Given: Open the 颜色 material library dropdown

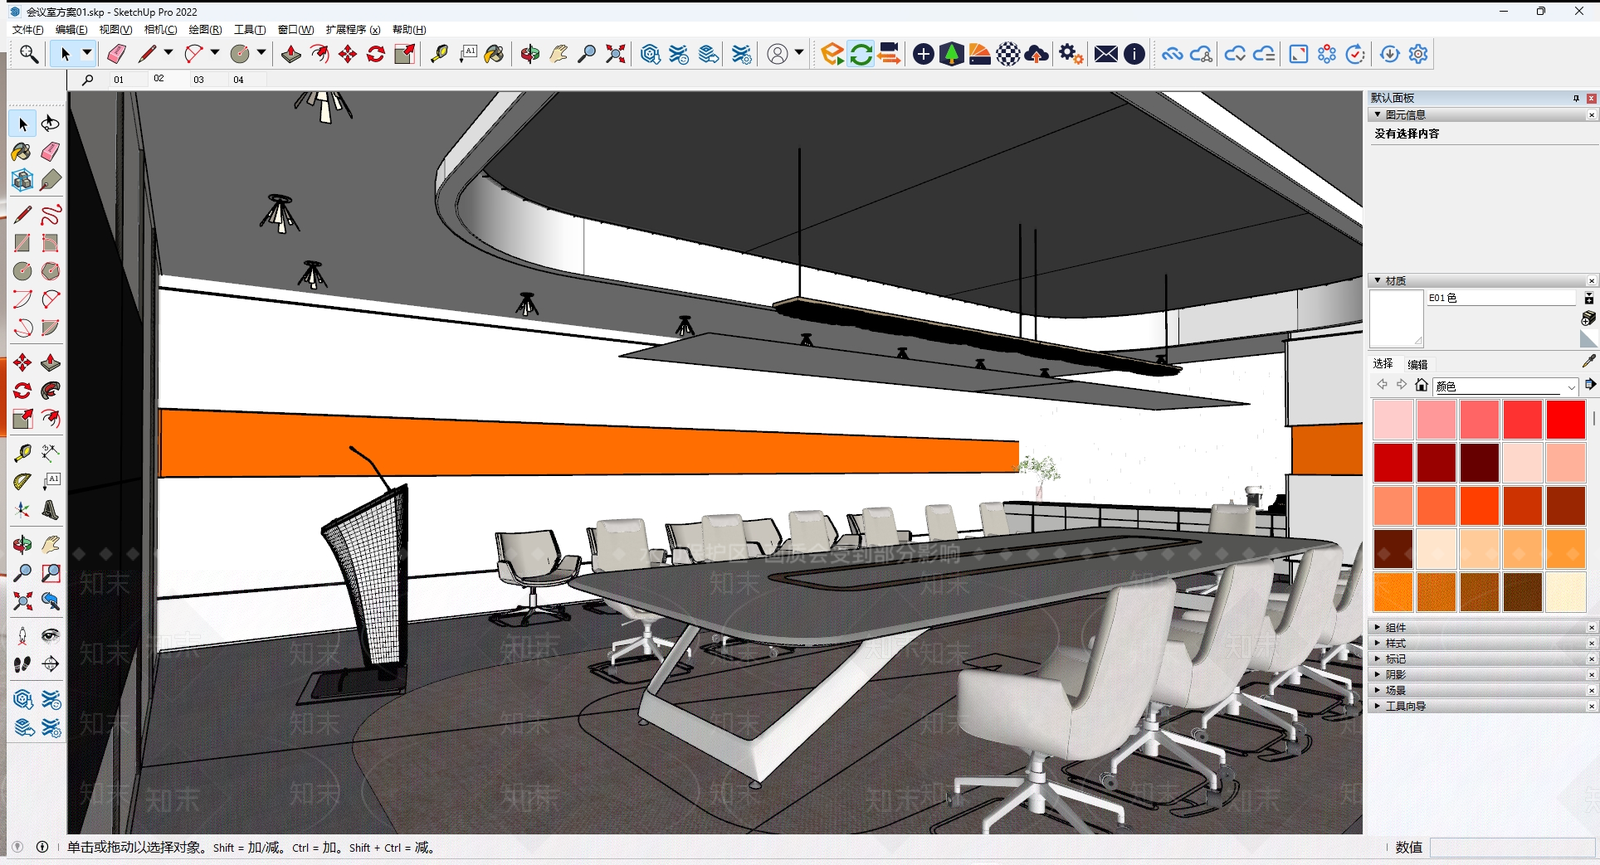Looking at the screenshot, I should [x=1506, y=386].
